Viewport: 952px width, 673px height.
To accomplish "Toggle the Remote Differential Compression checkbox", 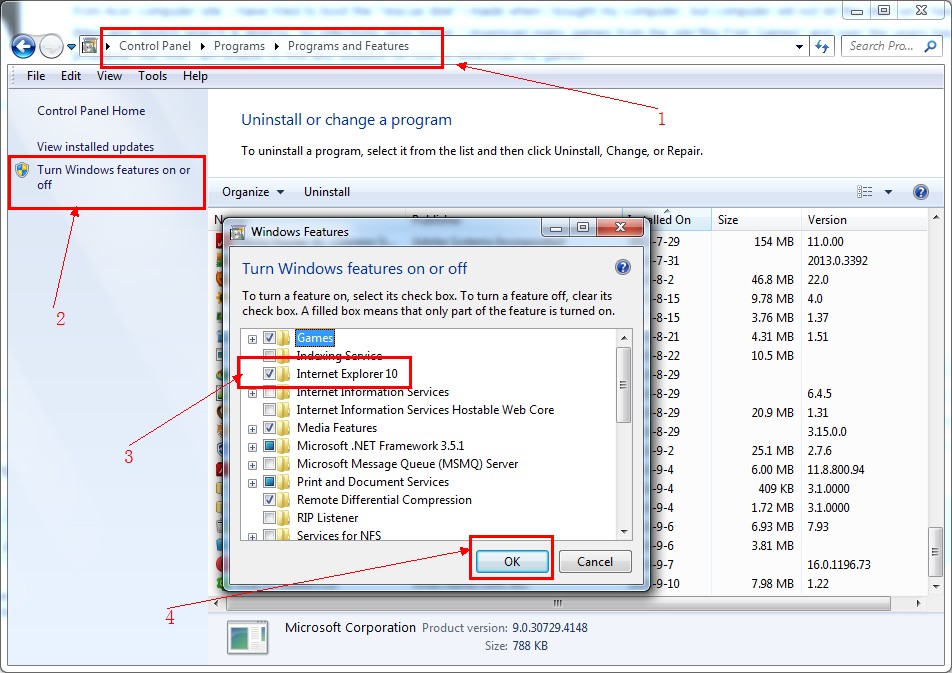I will [270, 500].
